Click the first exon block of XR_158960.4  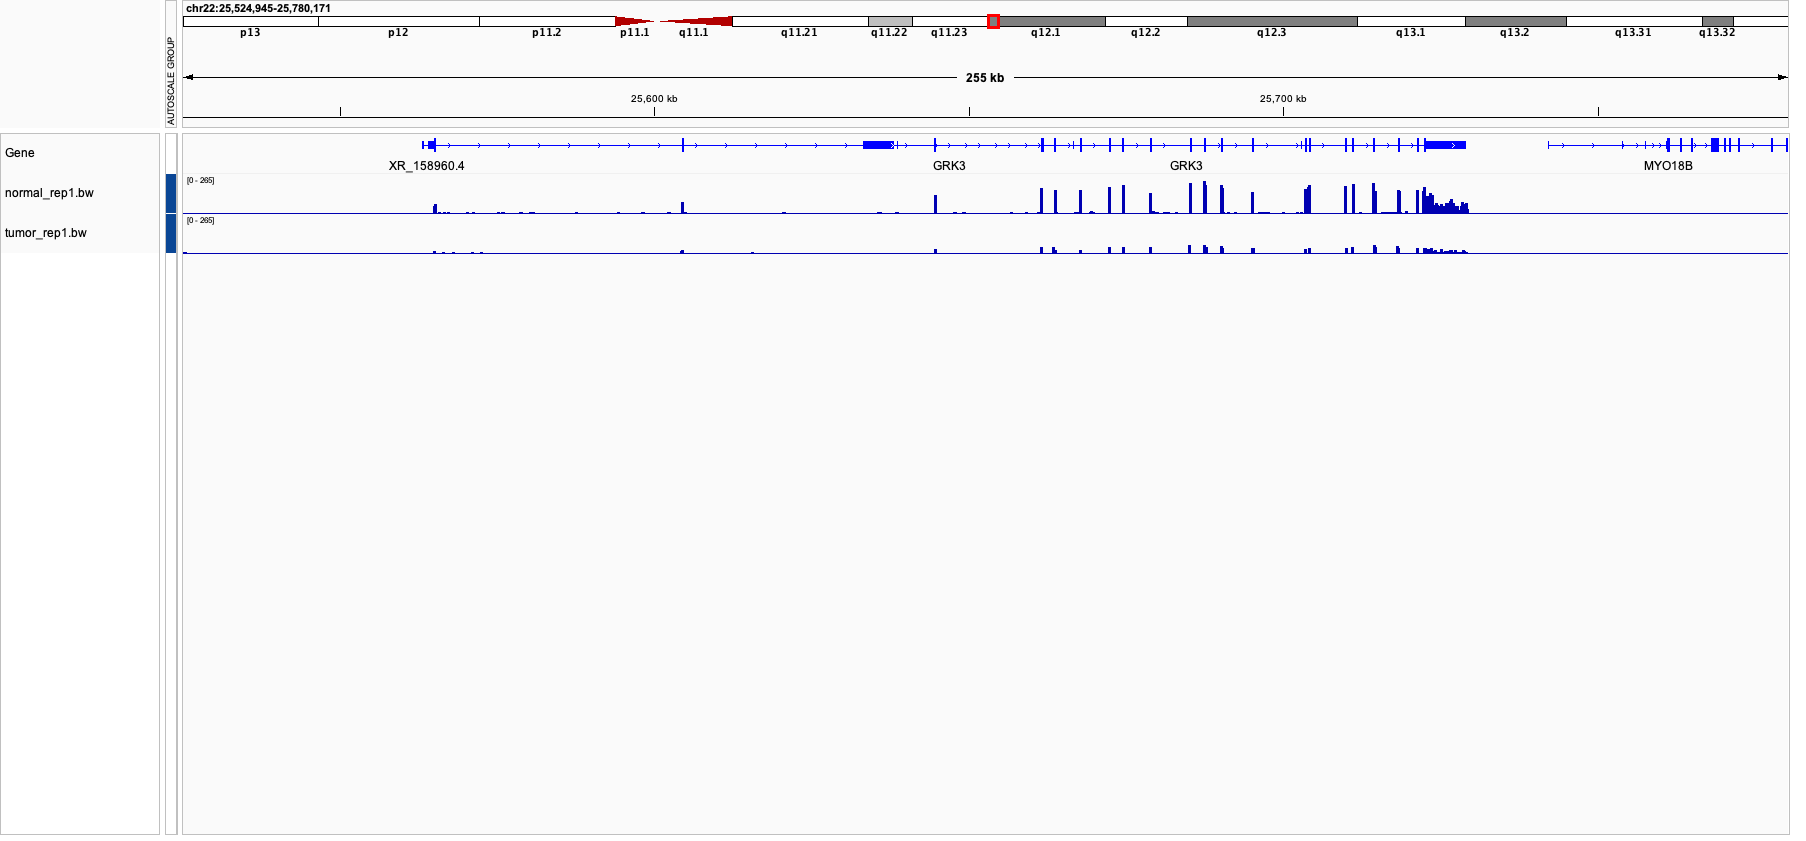click(x=431, y=145)
